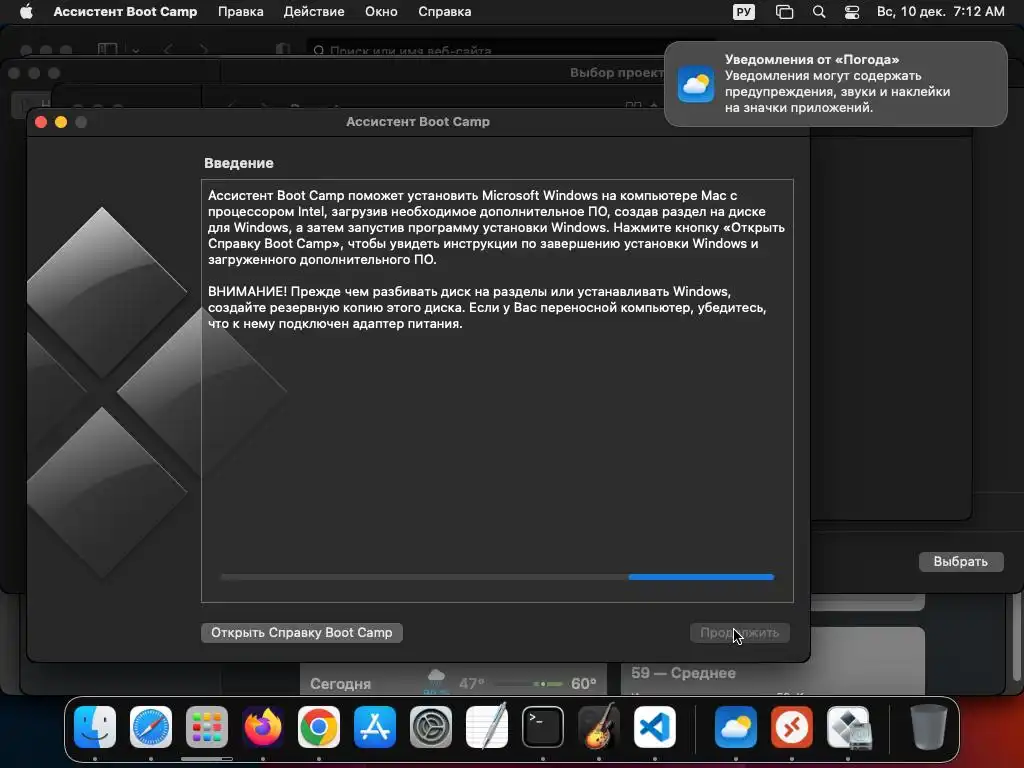This screenshot has width=1024, height=768.
Task: Click Открыть Справку Boot Camp button
Action: click(x=302, y=632)
